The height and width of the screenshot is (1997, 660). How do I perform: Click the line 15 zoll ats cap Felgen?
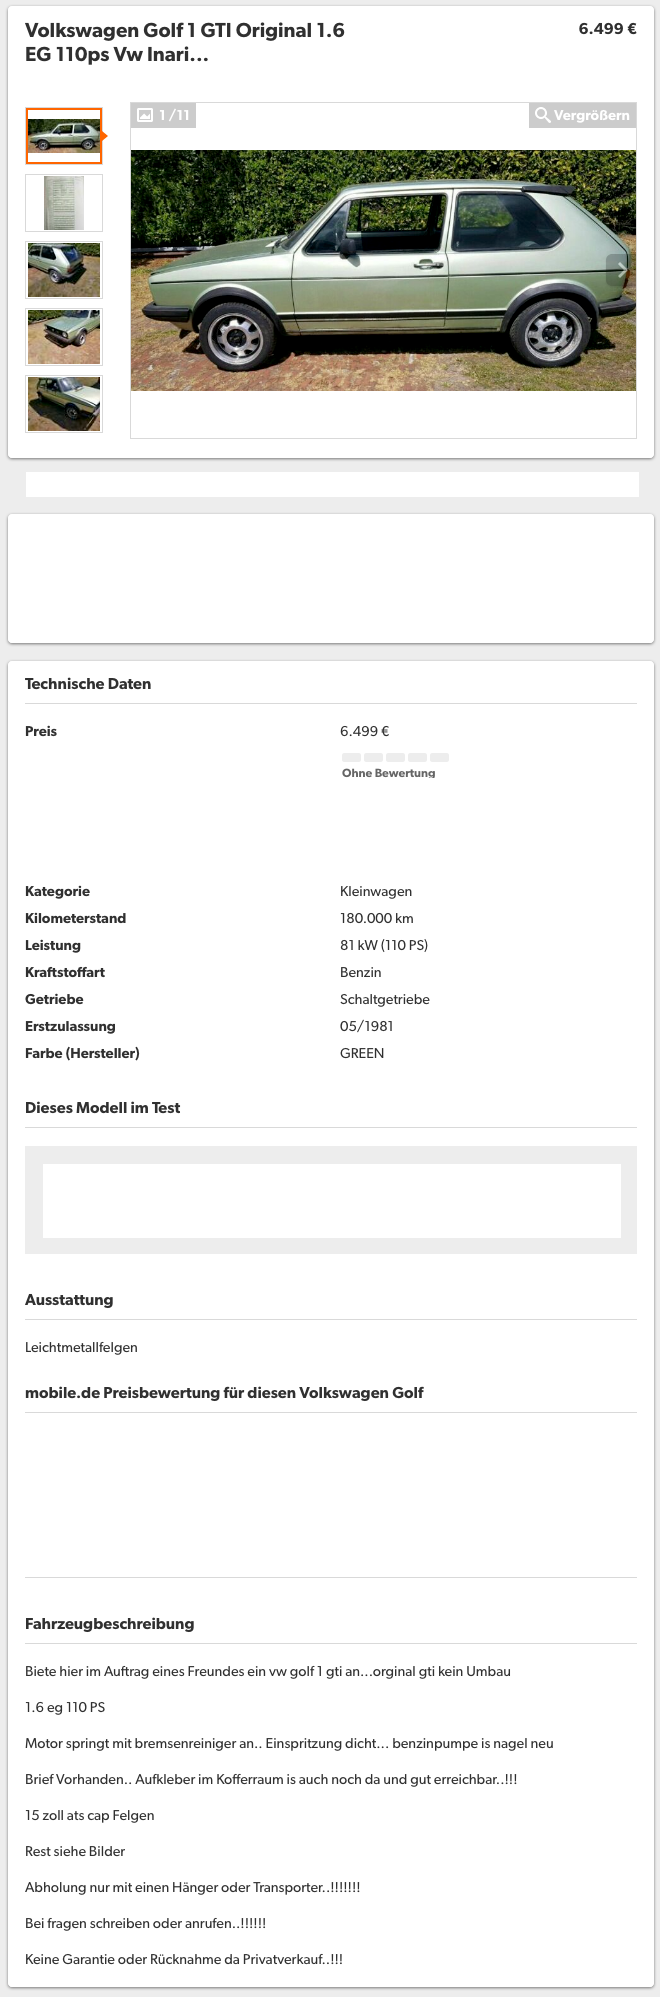pyautogui.click(x=90, y=1815)
